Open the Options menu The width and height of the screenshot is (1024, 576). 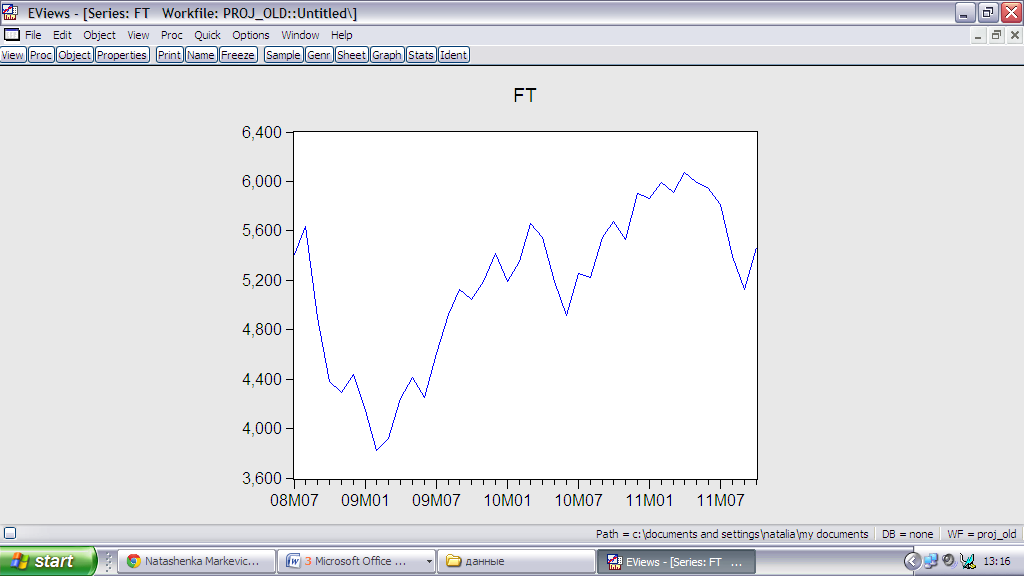[x=251, y=35]
